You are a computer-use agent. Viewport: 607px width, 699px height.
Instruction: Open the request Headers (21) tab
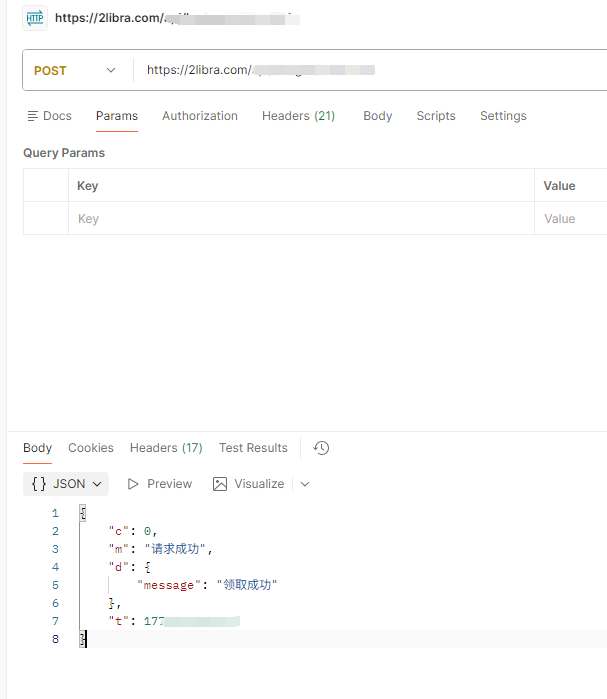[x=298, y=116]
